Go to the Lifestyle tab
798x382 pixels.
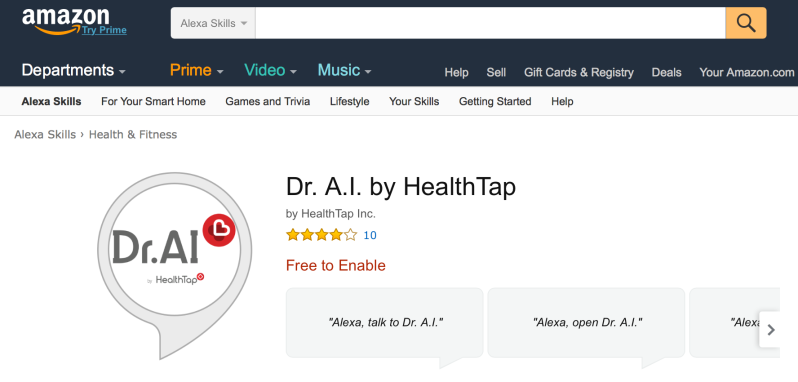(x=350, y=101)
